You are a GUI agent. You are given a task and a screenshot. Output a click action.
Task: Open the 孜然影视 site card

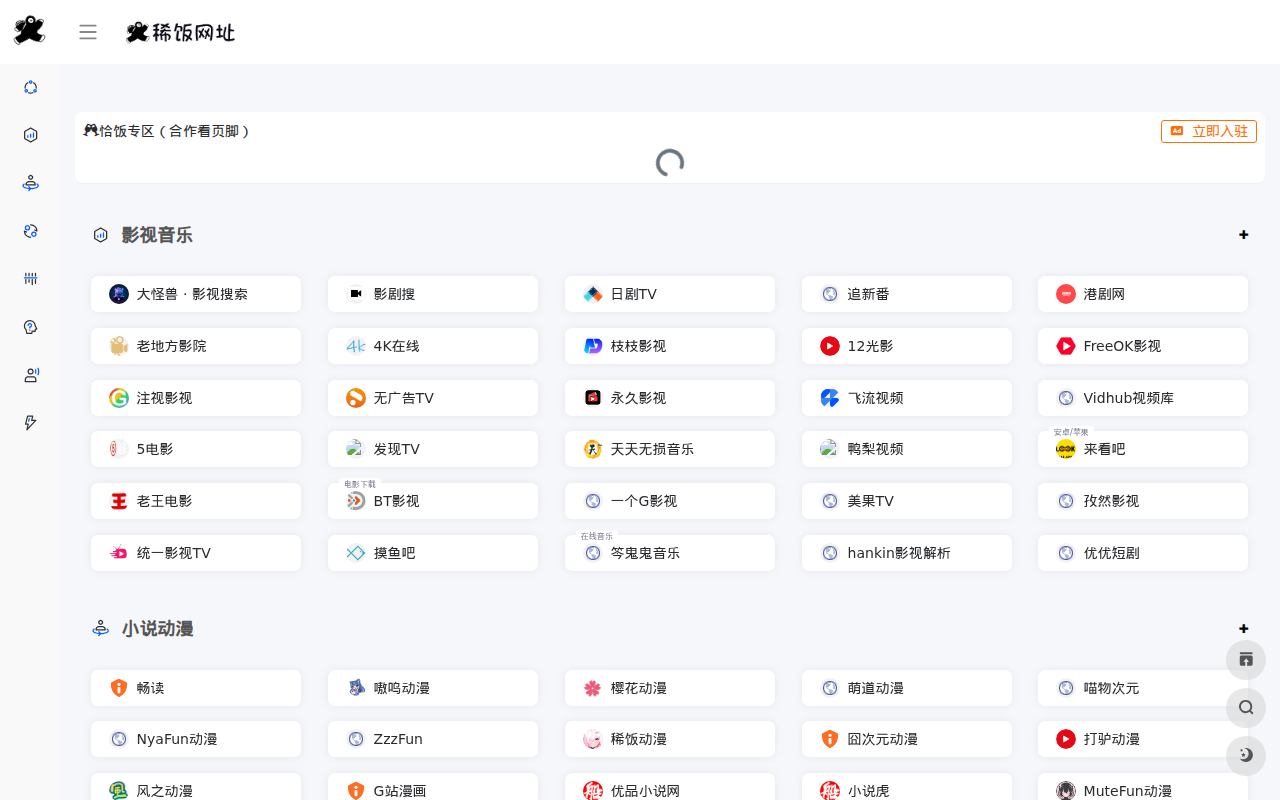1143,501
